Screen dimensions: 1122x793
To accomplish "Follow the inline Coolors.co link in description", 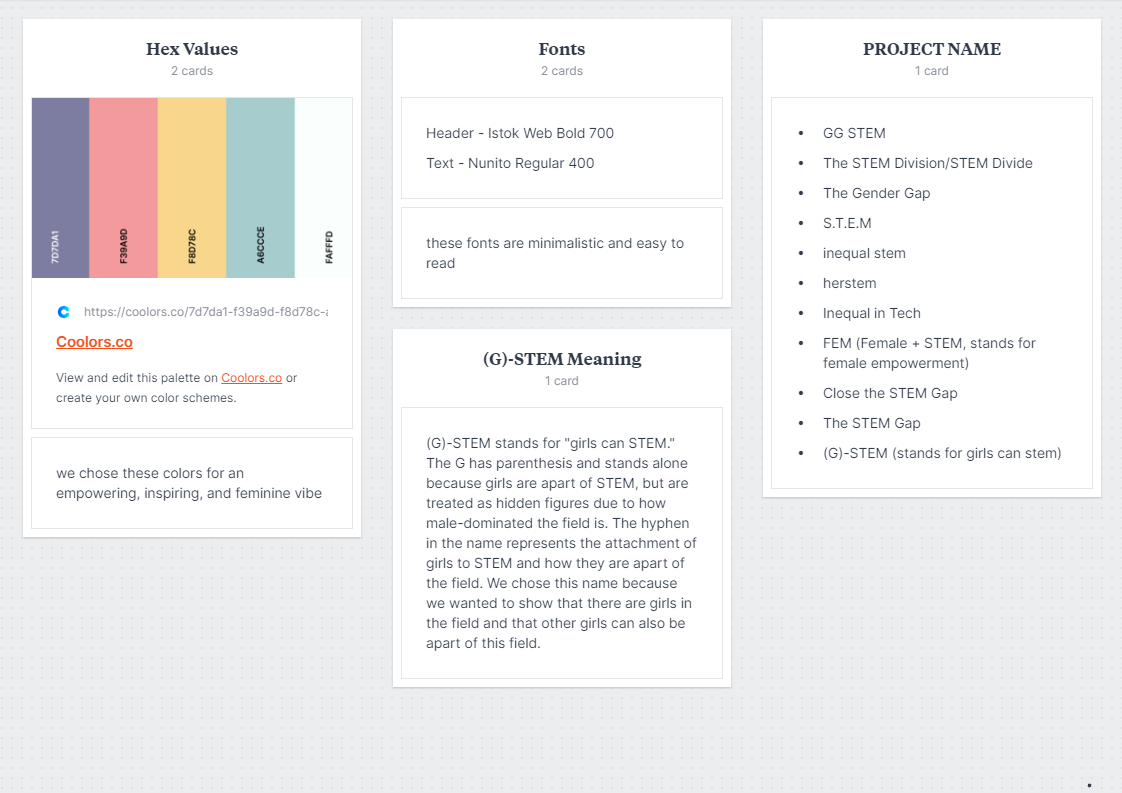I will [251, 378].
